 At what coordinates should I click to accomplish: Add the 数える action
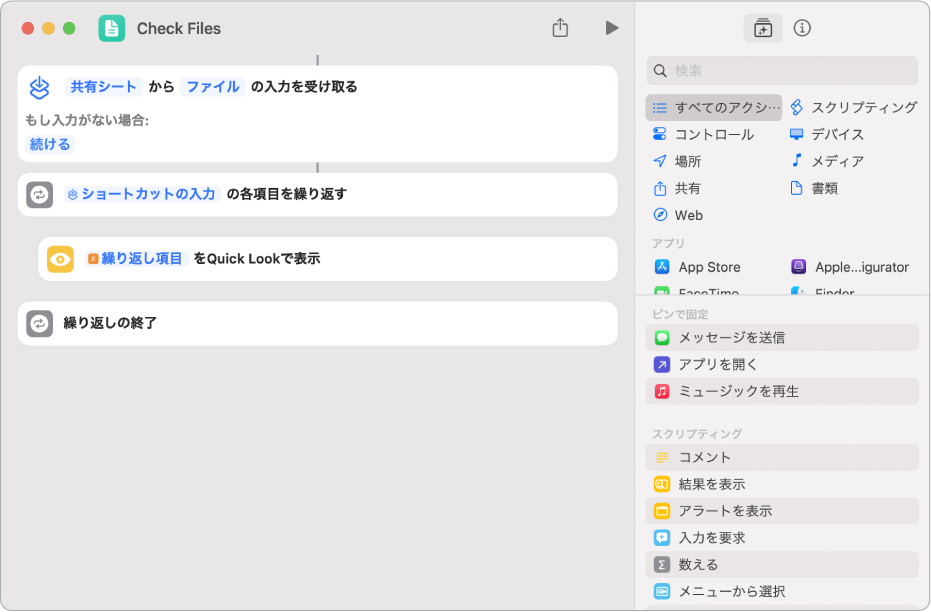point(782,565)
